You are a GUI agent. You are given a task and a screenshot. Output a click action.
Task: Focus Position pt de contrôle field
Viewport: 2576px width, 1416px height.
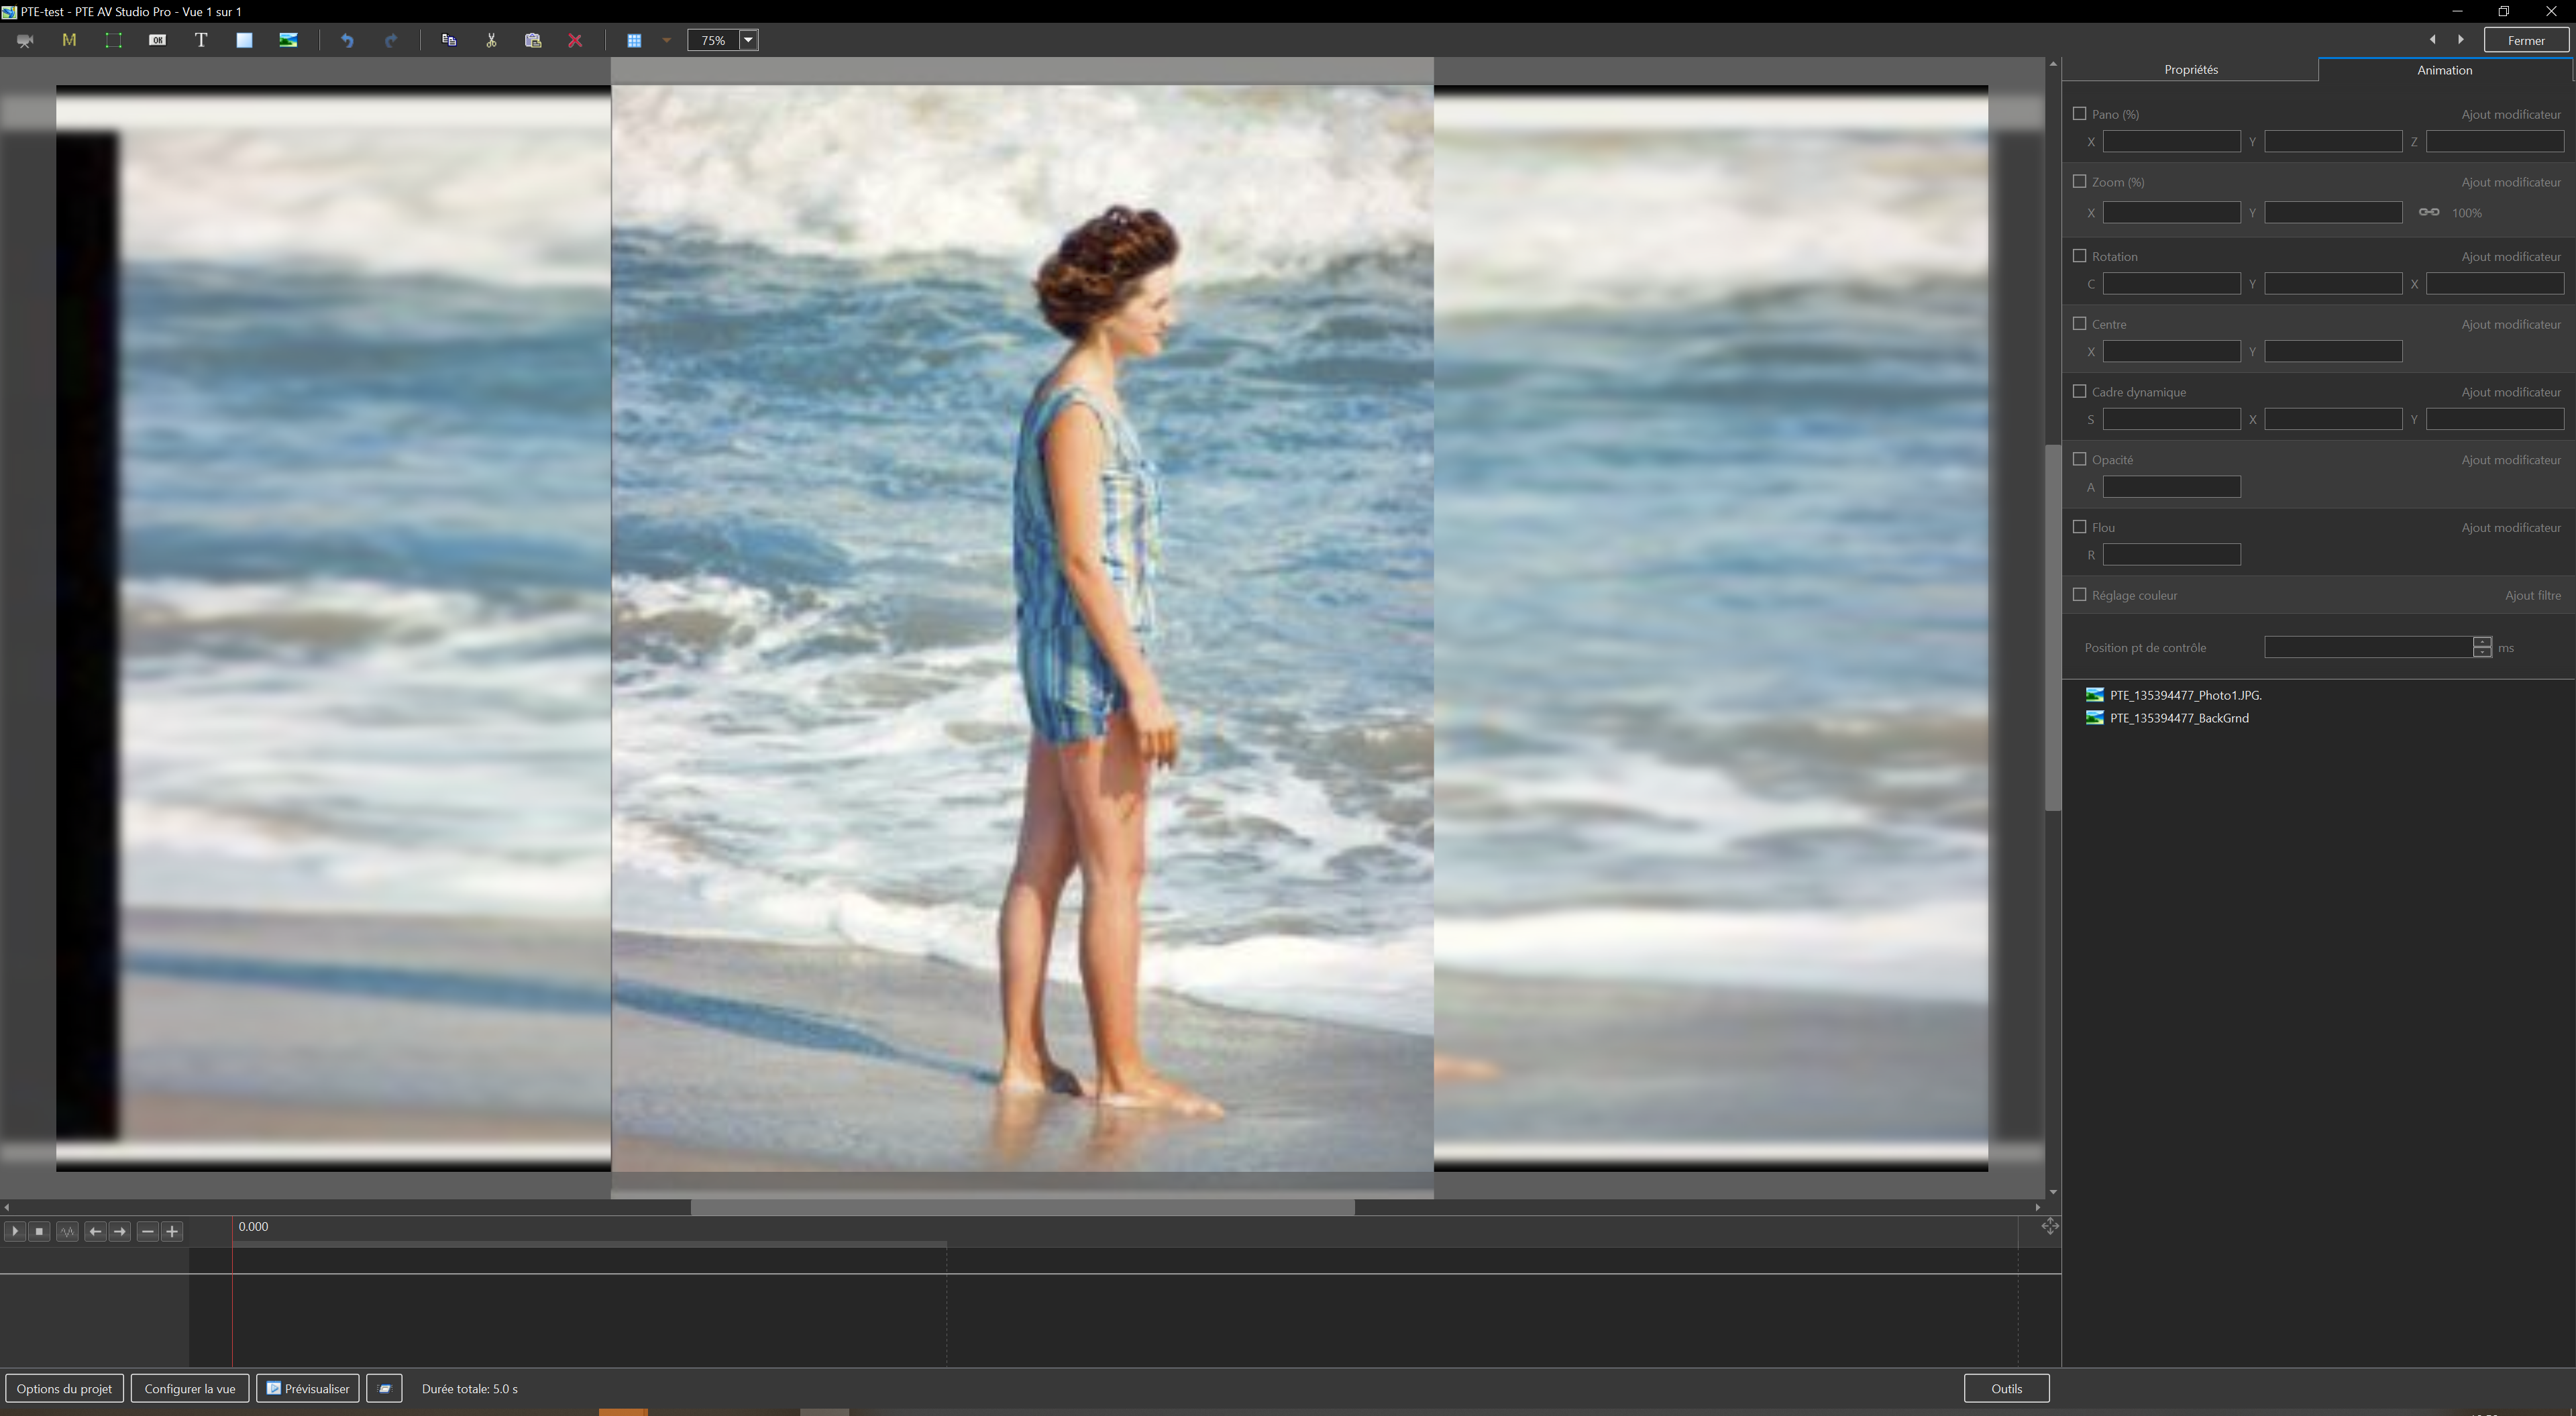click(x=2368, y=648)
